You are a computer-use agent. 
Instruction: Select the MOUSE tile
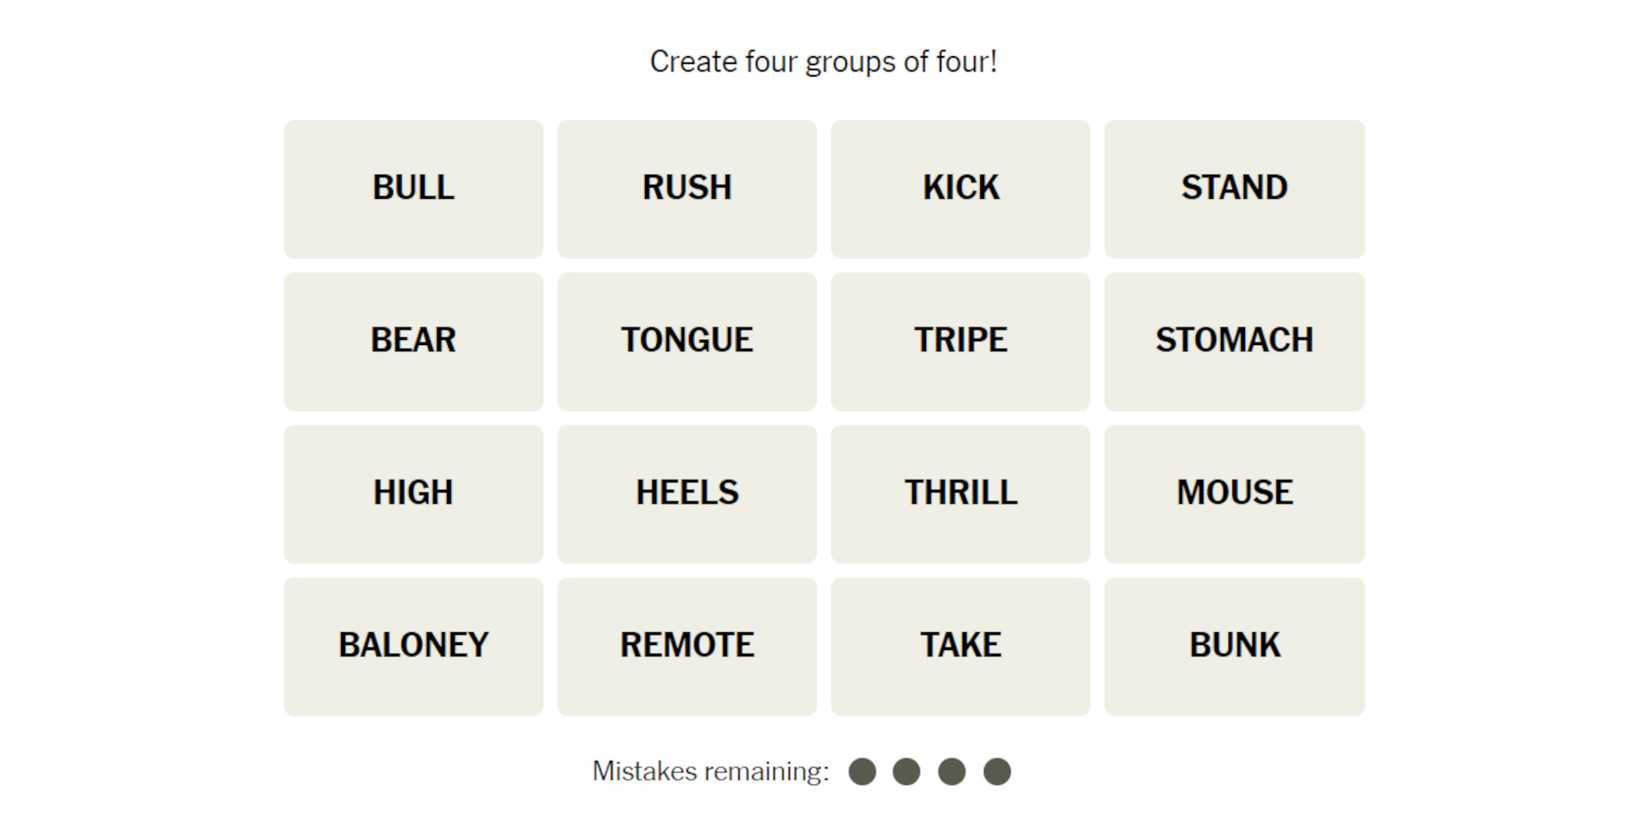[1234, 494]
